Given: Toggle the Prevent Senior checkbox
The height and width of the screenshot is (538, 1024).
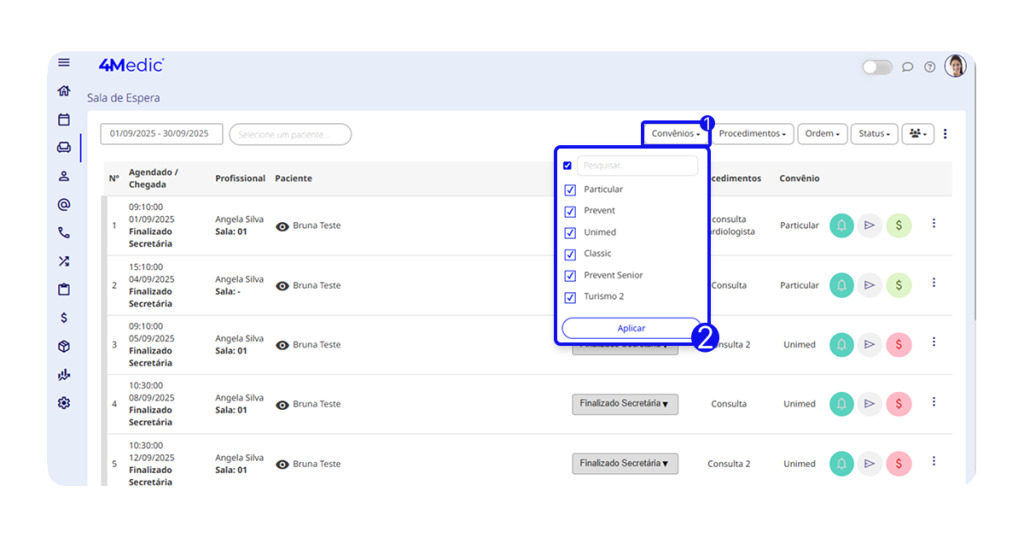Looking at the screenshot, I should (x=570, y=276).
